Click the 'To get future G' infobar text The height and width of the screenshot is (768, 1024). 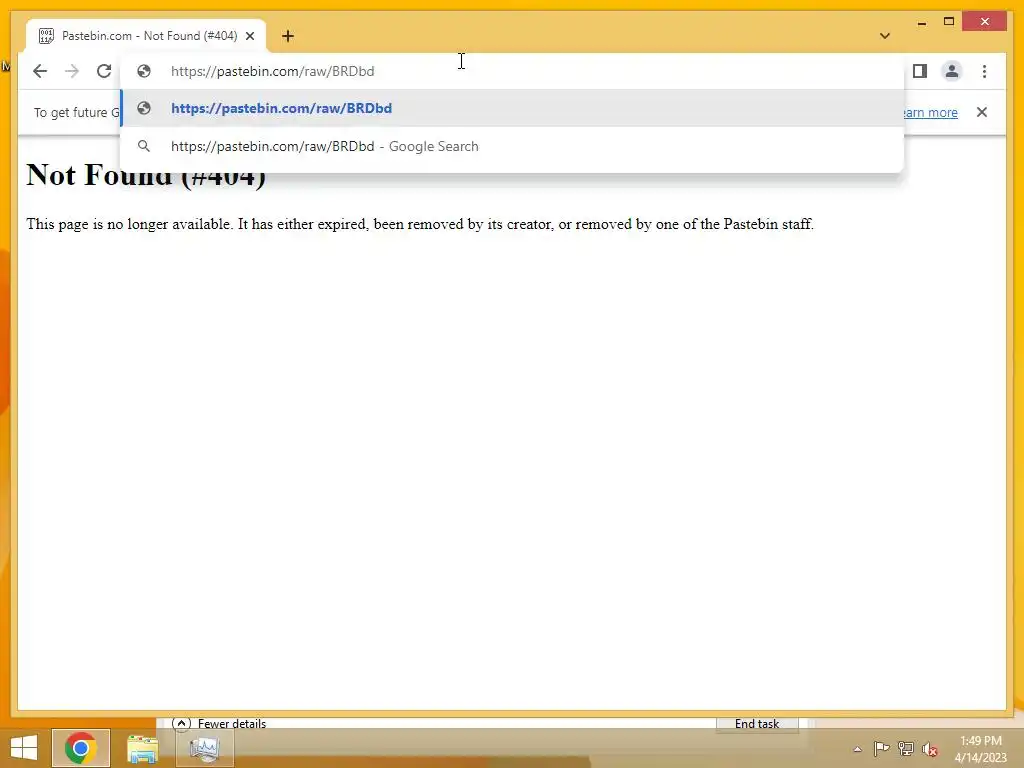(76, 112)
